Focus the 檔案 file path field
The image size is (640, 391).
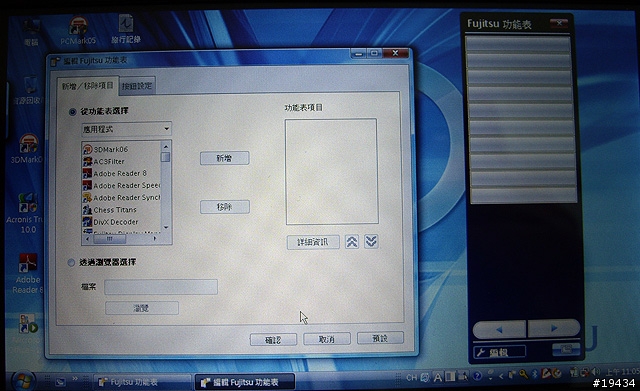pyautogui.click(x=161, y=287)
